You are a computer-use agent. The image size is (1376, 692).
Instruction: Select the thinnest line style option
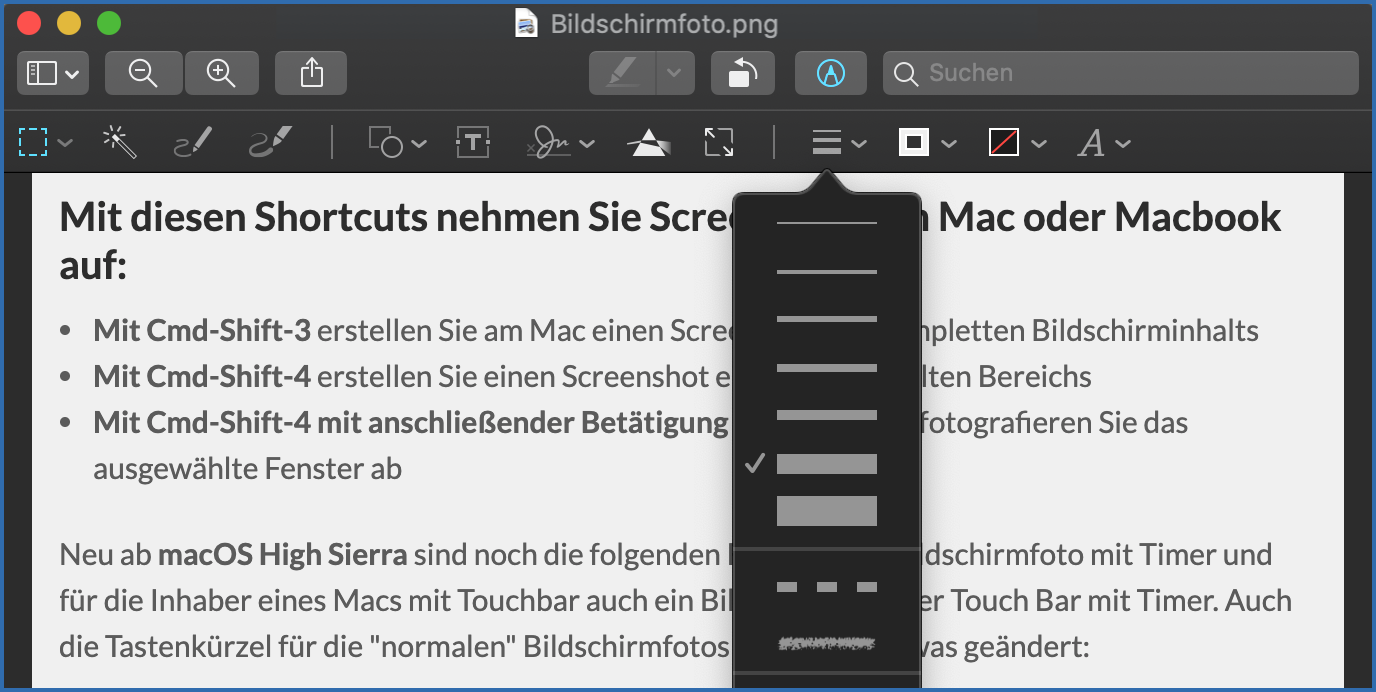(x=826, y=223)
